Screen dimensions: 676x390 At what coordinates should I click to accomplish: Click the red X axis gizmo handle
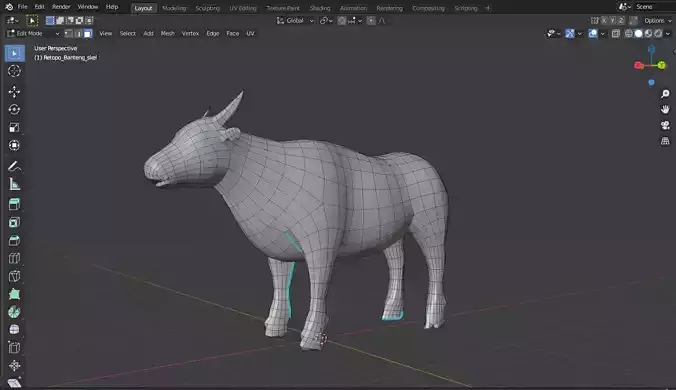coord(639,66)
